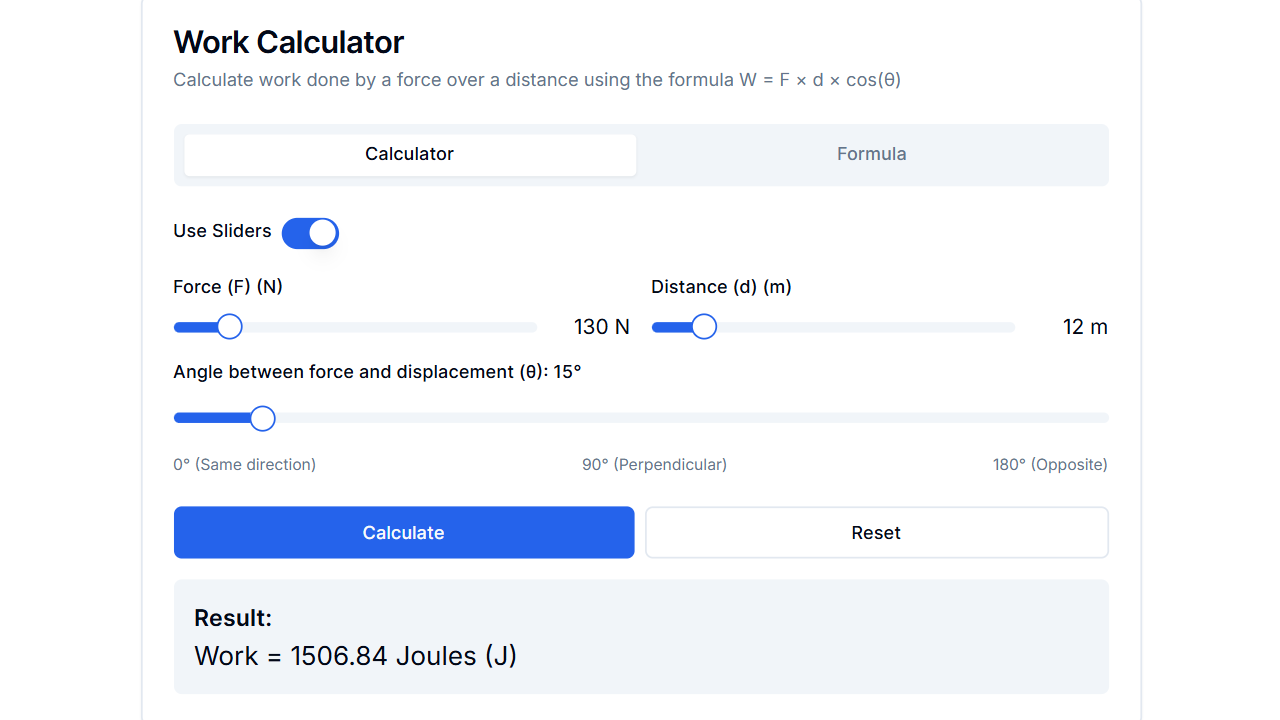Click the Work result value text
1280x720 pixels.
(355, 655)
